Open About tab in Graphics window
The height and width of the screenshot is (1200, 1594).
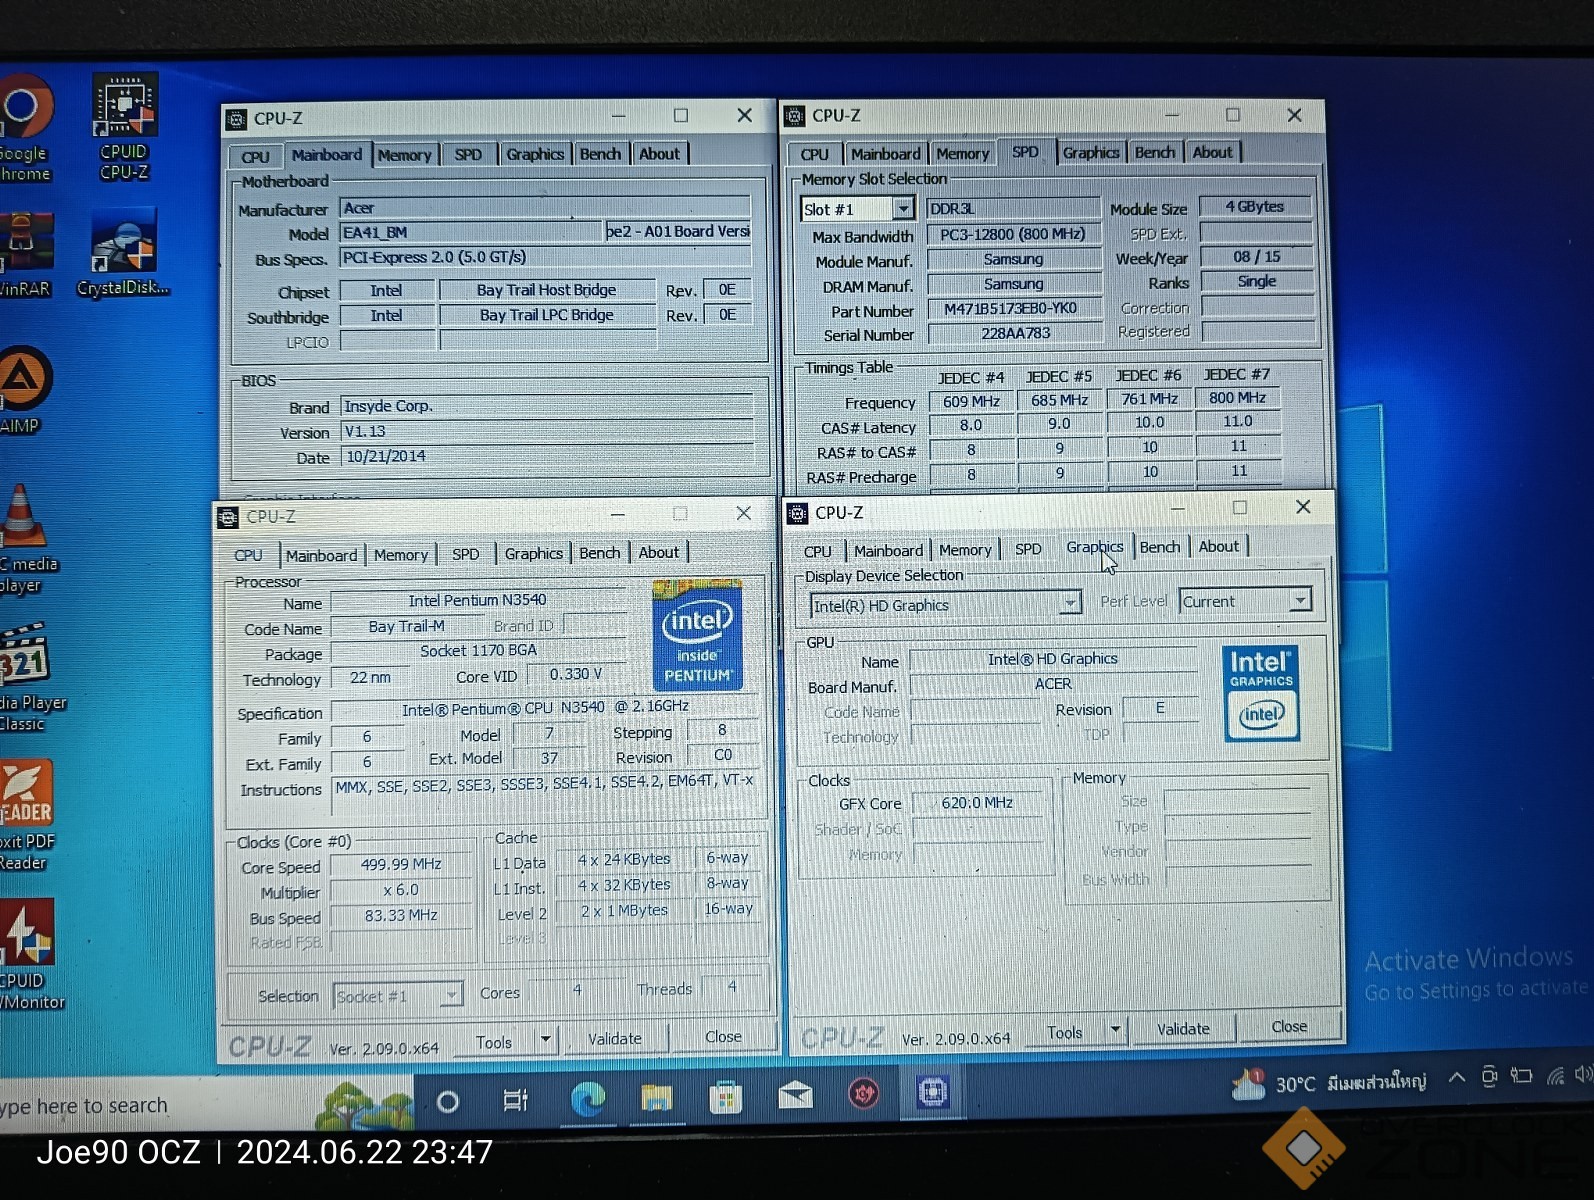pos(1218,546)
